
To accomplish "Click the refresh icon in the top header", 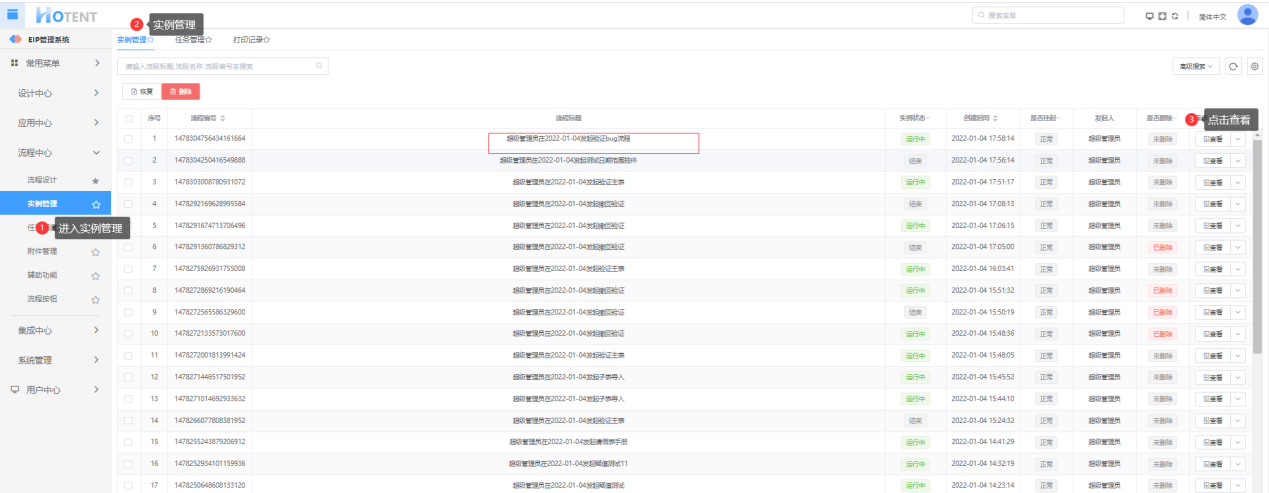I will (1175, 16).
